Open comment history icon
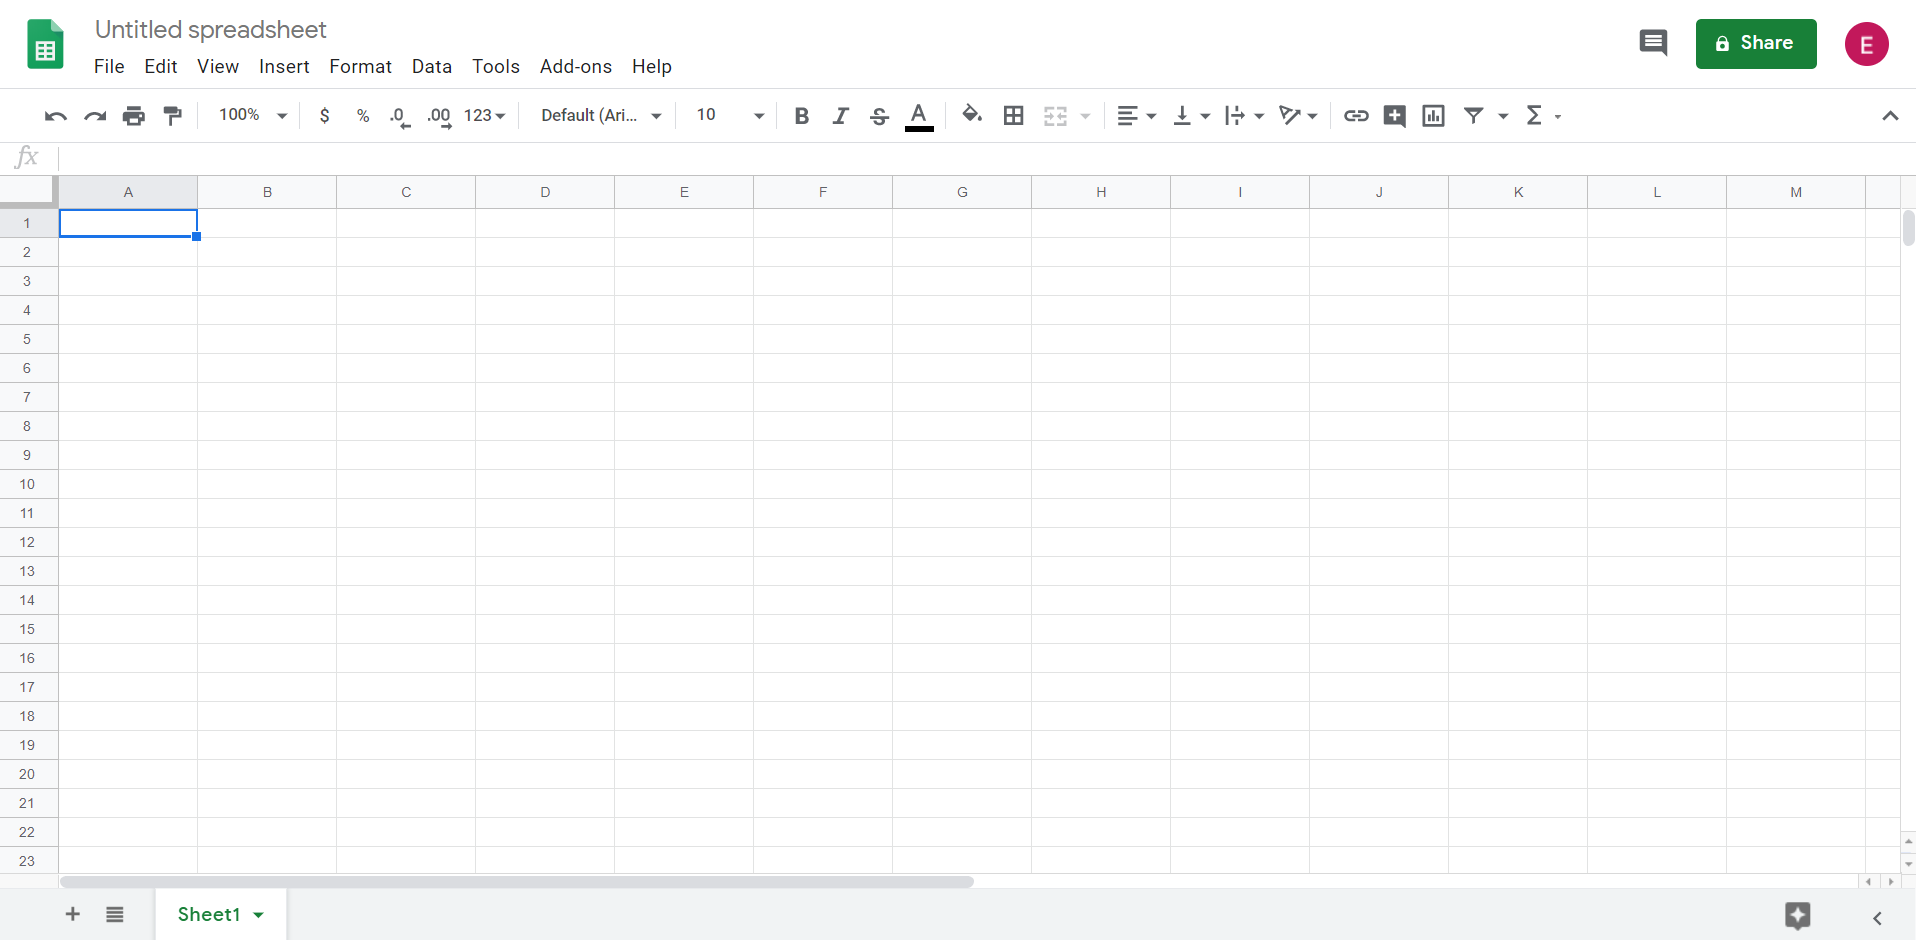This screenshot has width=1916, height=940. 1653,43
